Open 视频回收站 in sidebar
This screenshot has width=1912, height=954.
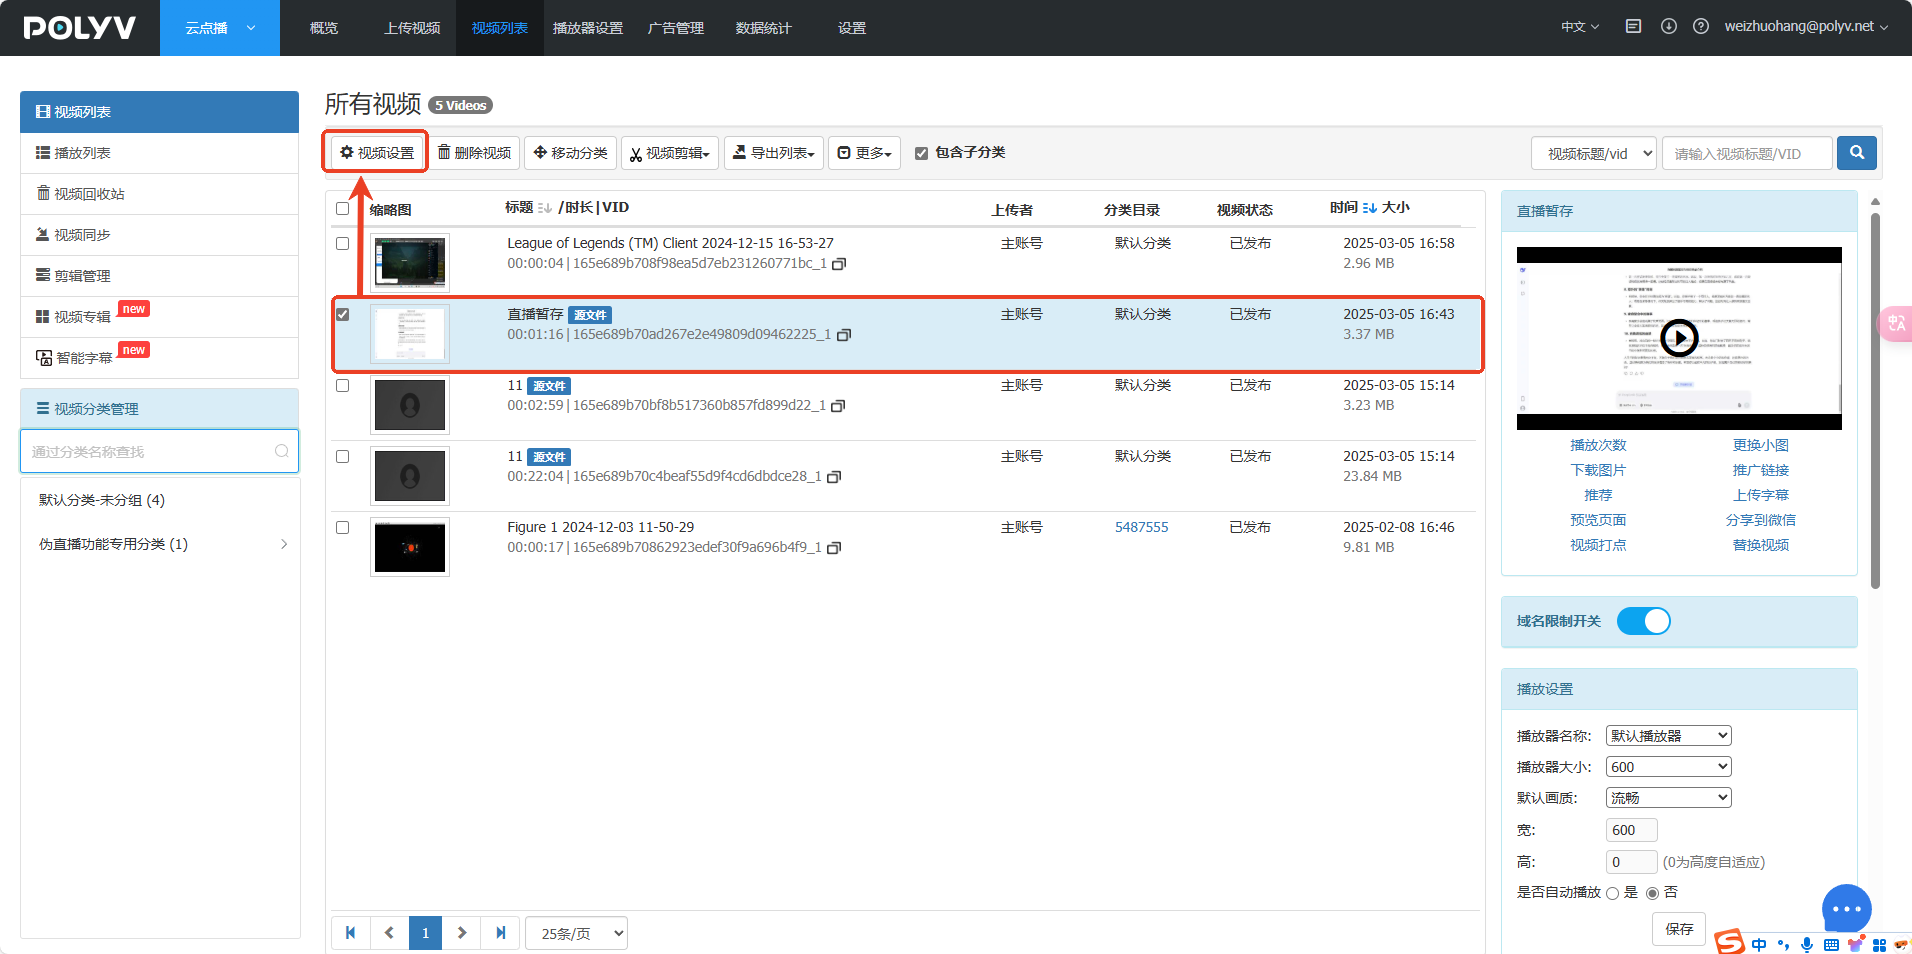[x=160, y=194]
